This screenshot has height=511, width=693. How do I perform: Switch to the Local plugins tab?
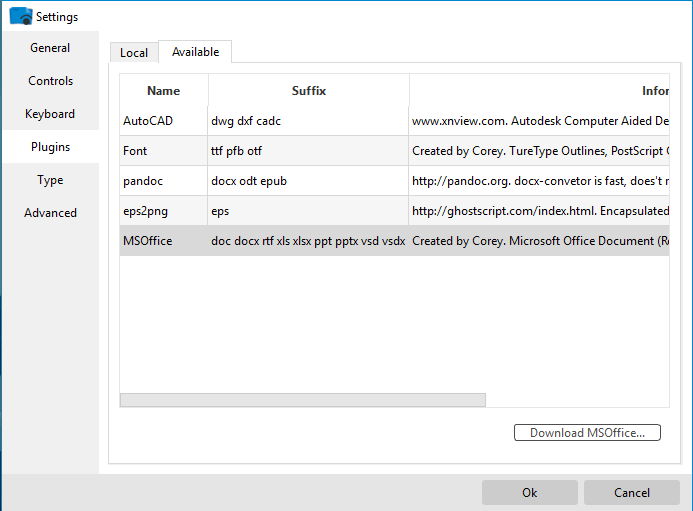point(134,53)
